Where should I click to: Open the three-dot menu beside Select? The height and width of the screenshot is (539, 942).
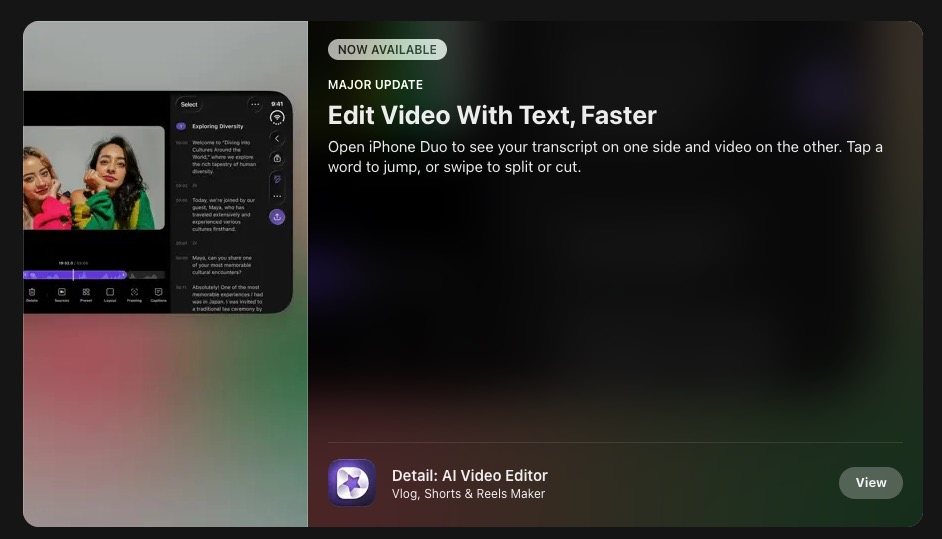(x=255, y=105)
